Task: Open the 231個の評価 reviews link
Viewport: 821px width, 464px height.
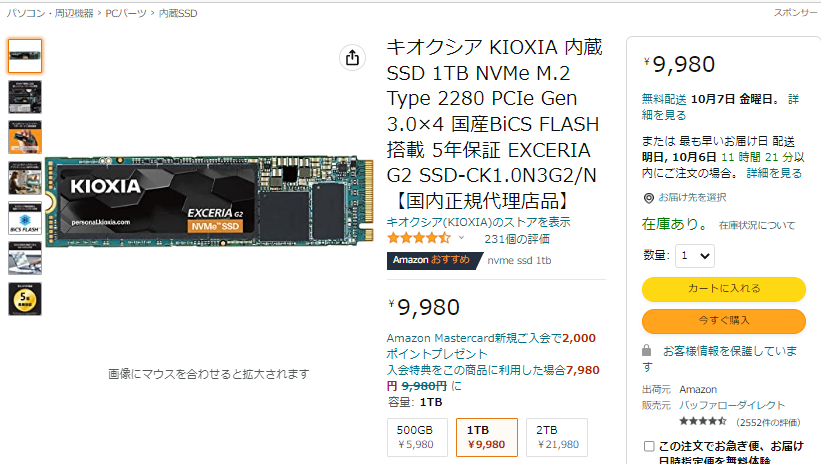Action: [516, 239]
